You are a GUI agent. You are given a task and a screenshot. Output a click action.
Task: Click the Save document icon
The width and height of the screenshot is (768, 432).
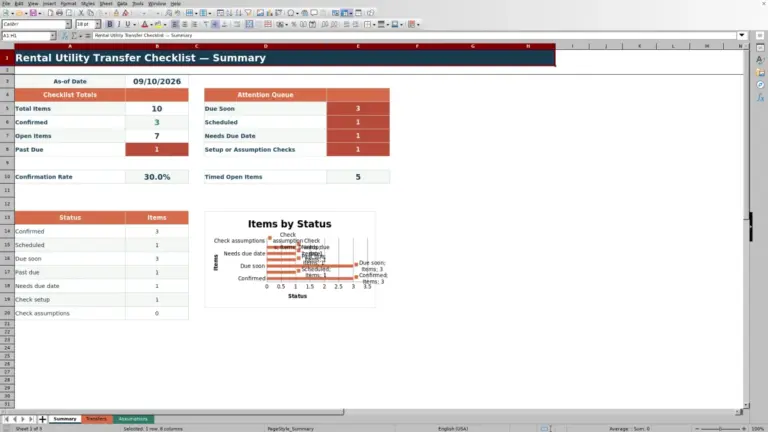[x=33, y=13]
